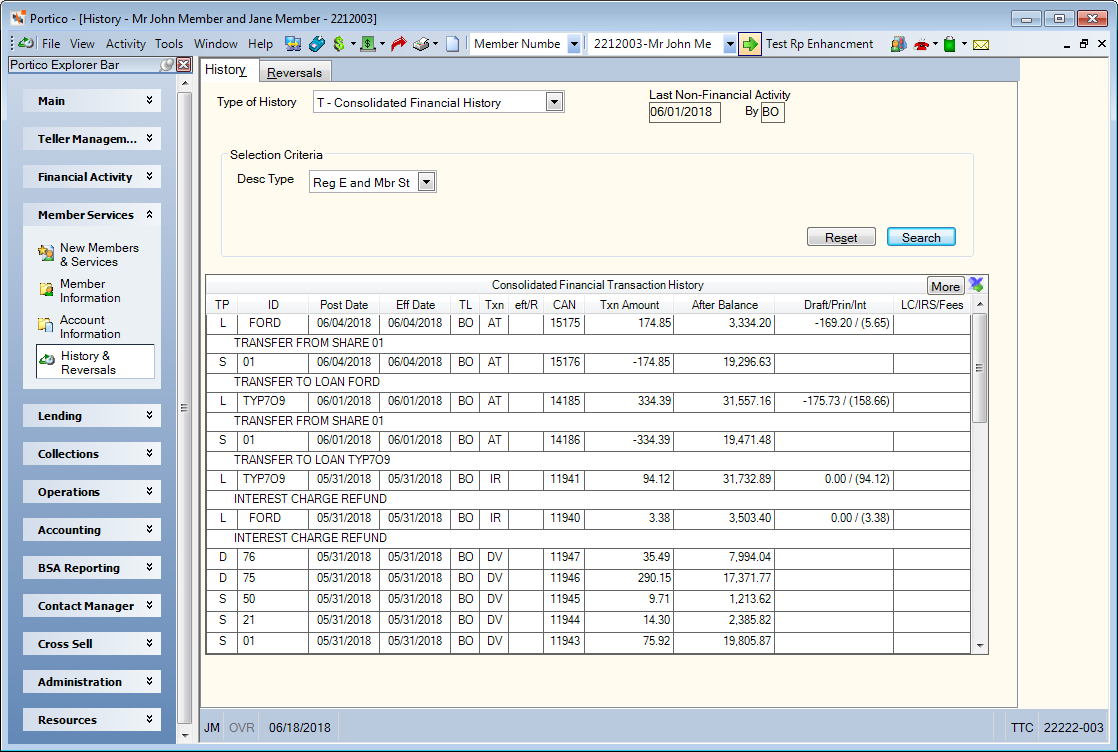This screenshot has width=1118, height=752.
Task: Click the red telephone toolbar icon
Action: [922, 44]
